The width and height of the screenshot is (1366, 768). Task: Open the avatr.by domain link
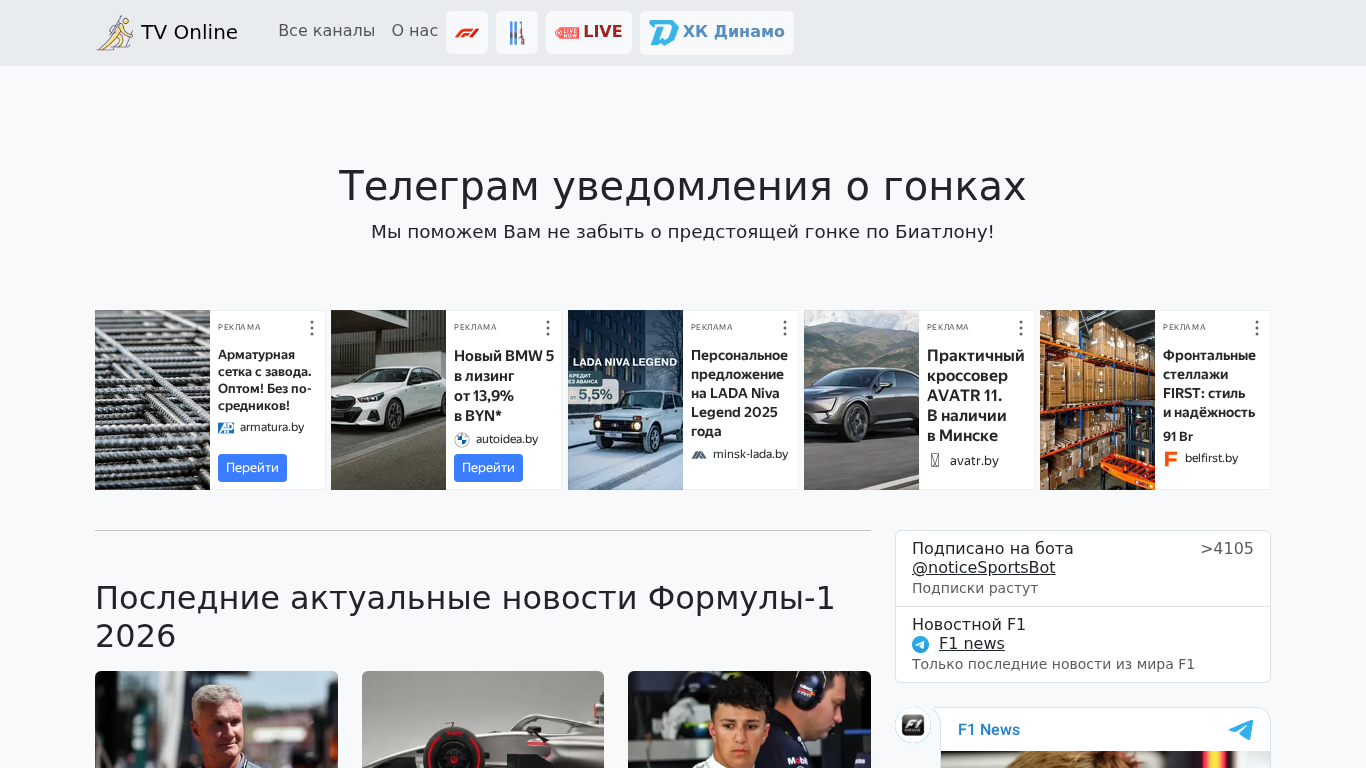974,461
